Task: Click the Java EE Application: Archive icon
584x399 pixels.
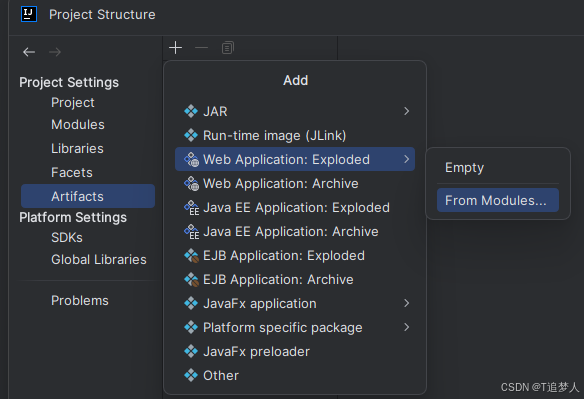Action: [x=191, y=231]
